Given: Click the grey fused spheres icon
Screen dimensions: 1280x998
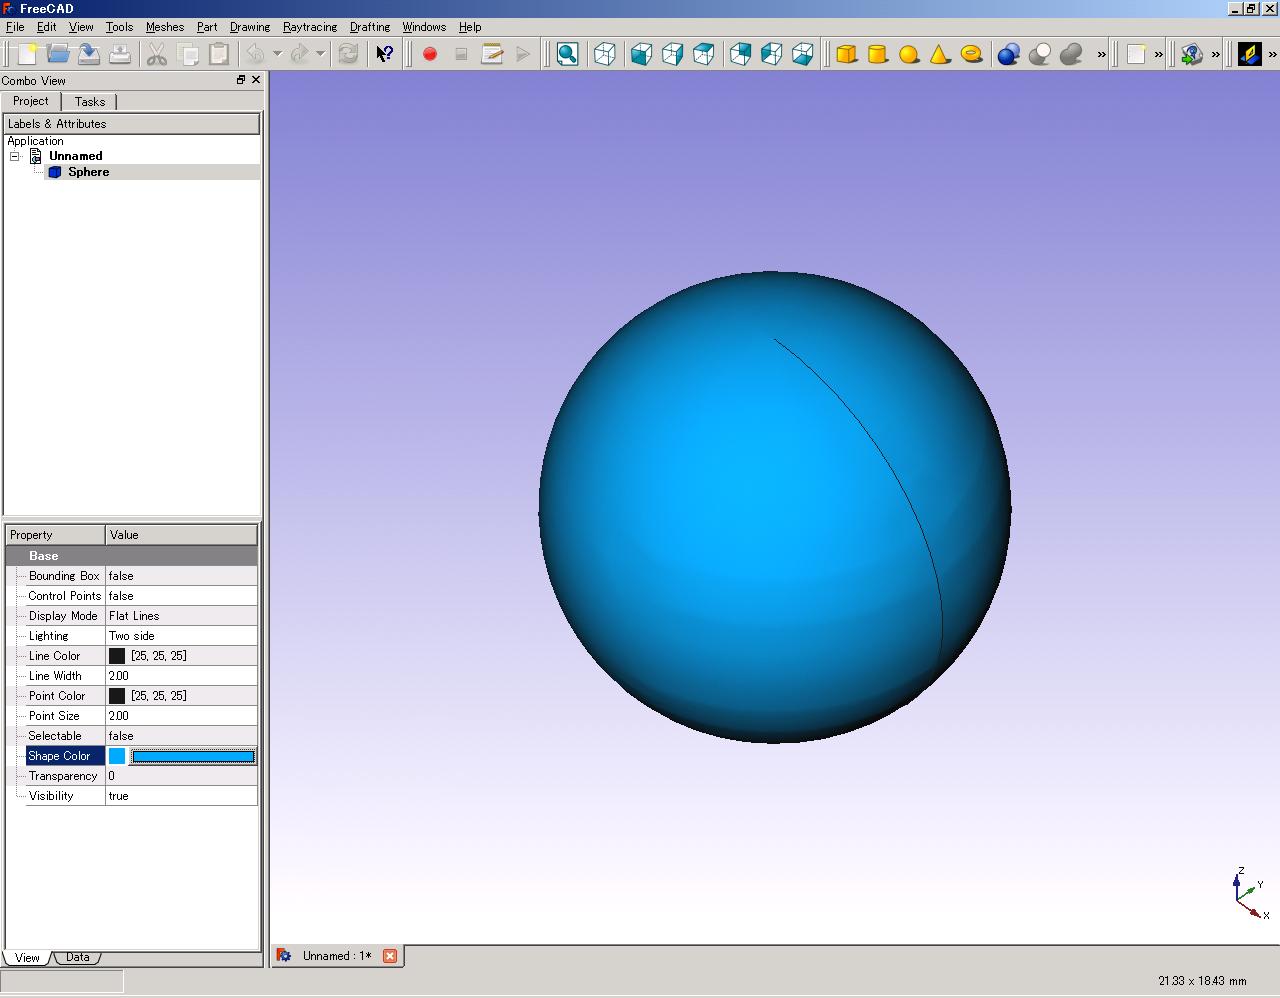Looking at the screenshot, I should (x=1071, y=54).
